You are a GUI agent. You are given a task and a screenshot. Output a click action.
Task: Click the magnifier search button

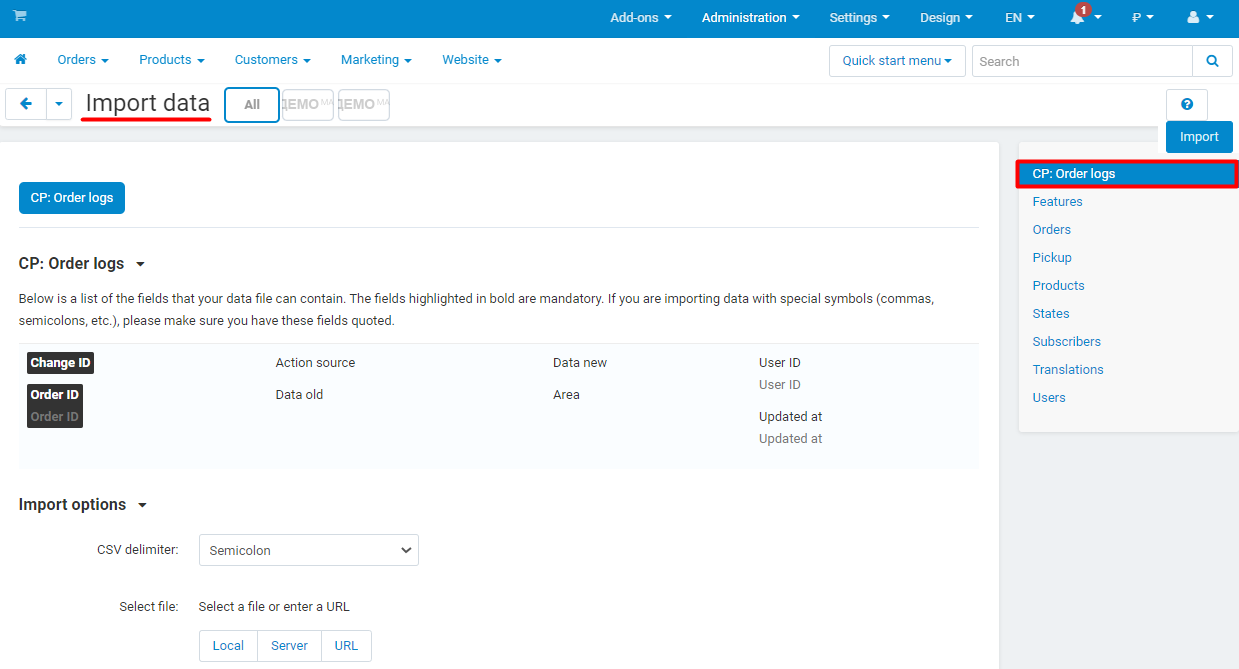(1213, 61)
